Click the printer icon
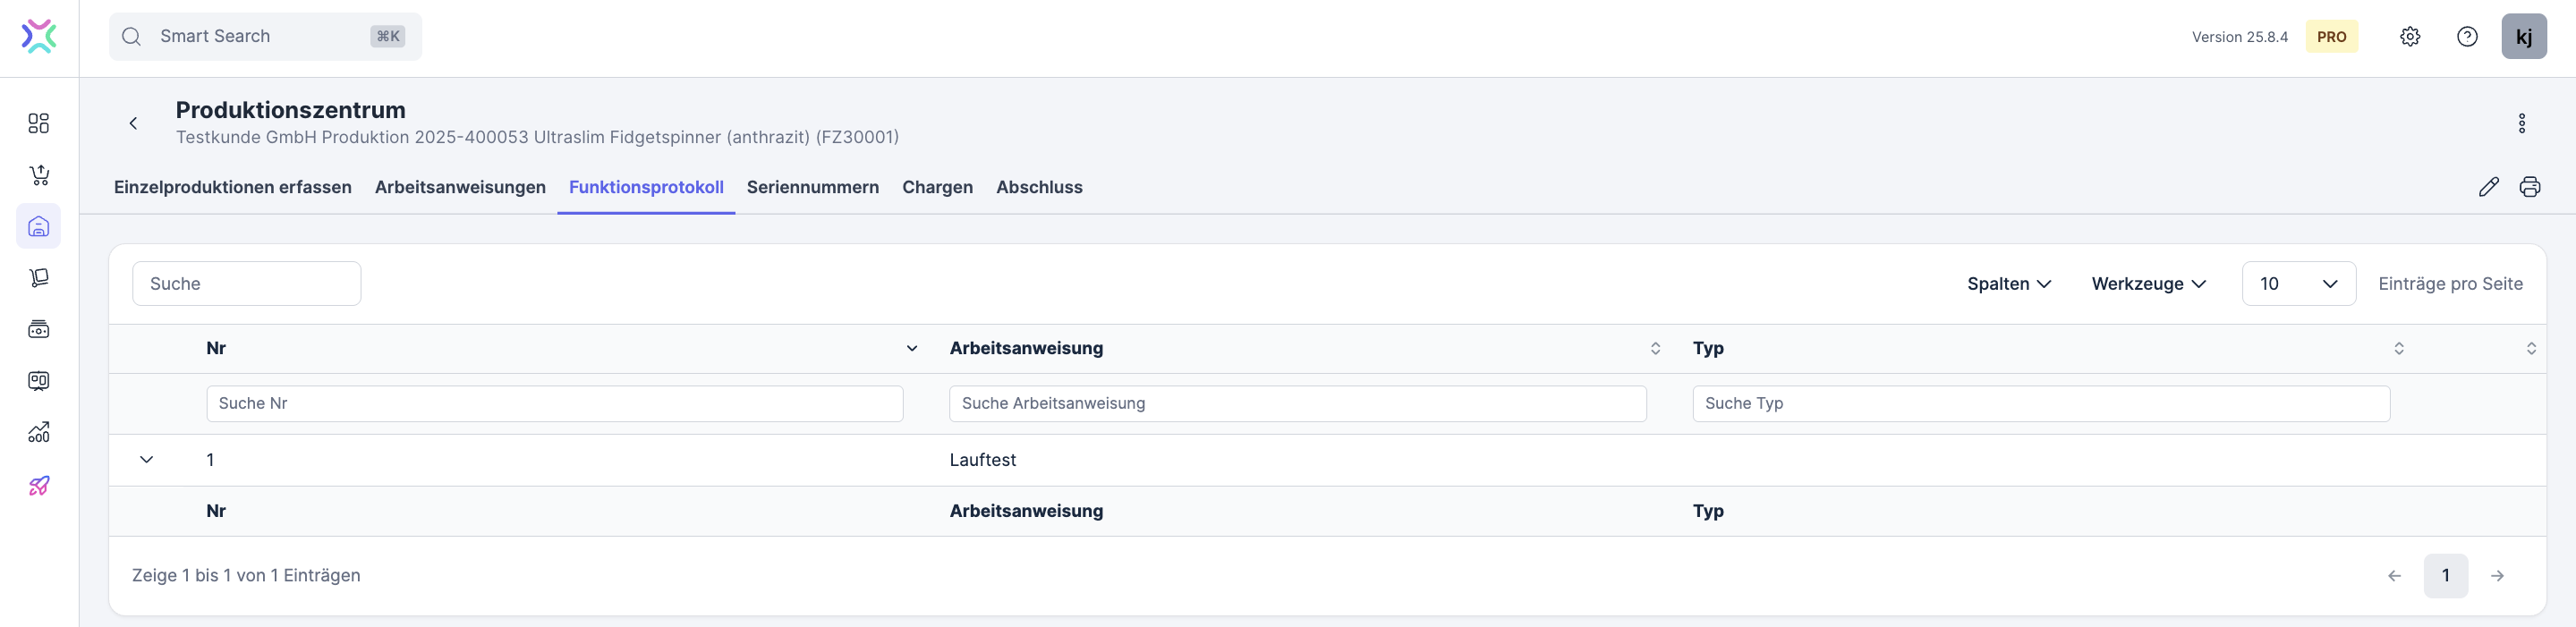The width and height of the screenshot is (2576, 627). click(x=2530, y=187)
